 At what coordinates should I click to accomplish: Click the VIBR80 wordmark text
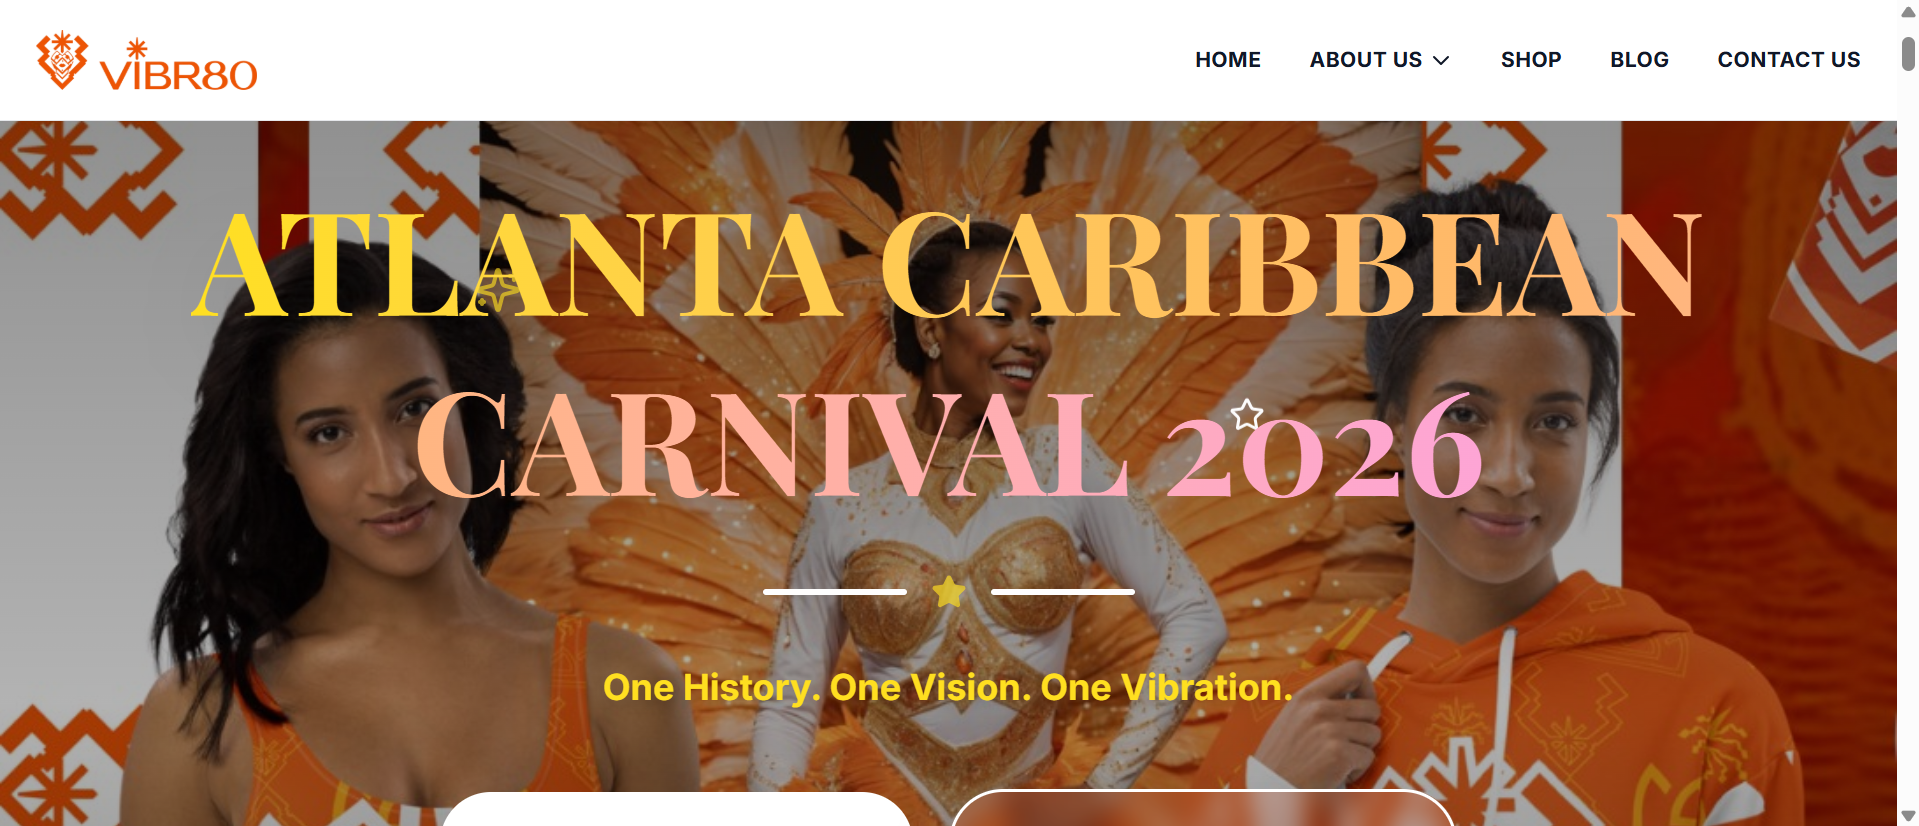[x=178, y=67]
